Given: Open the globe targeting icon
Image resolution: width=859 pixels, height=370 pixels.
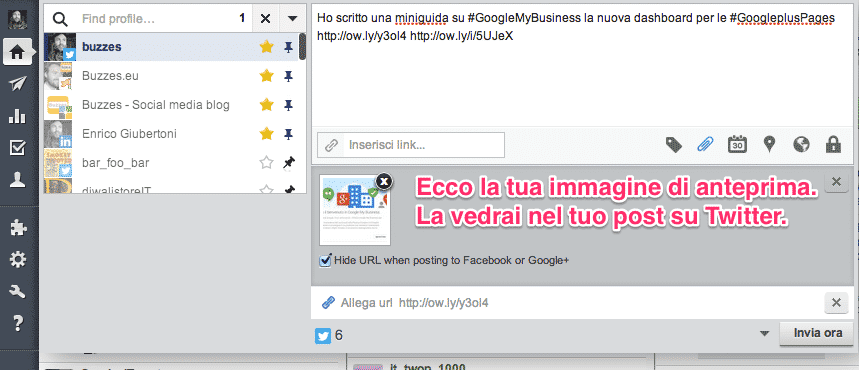Looking at the screenshot, I should coord(801,145).
